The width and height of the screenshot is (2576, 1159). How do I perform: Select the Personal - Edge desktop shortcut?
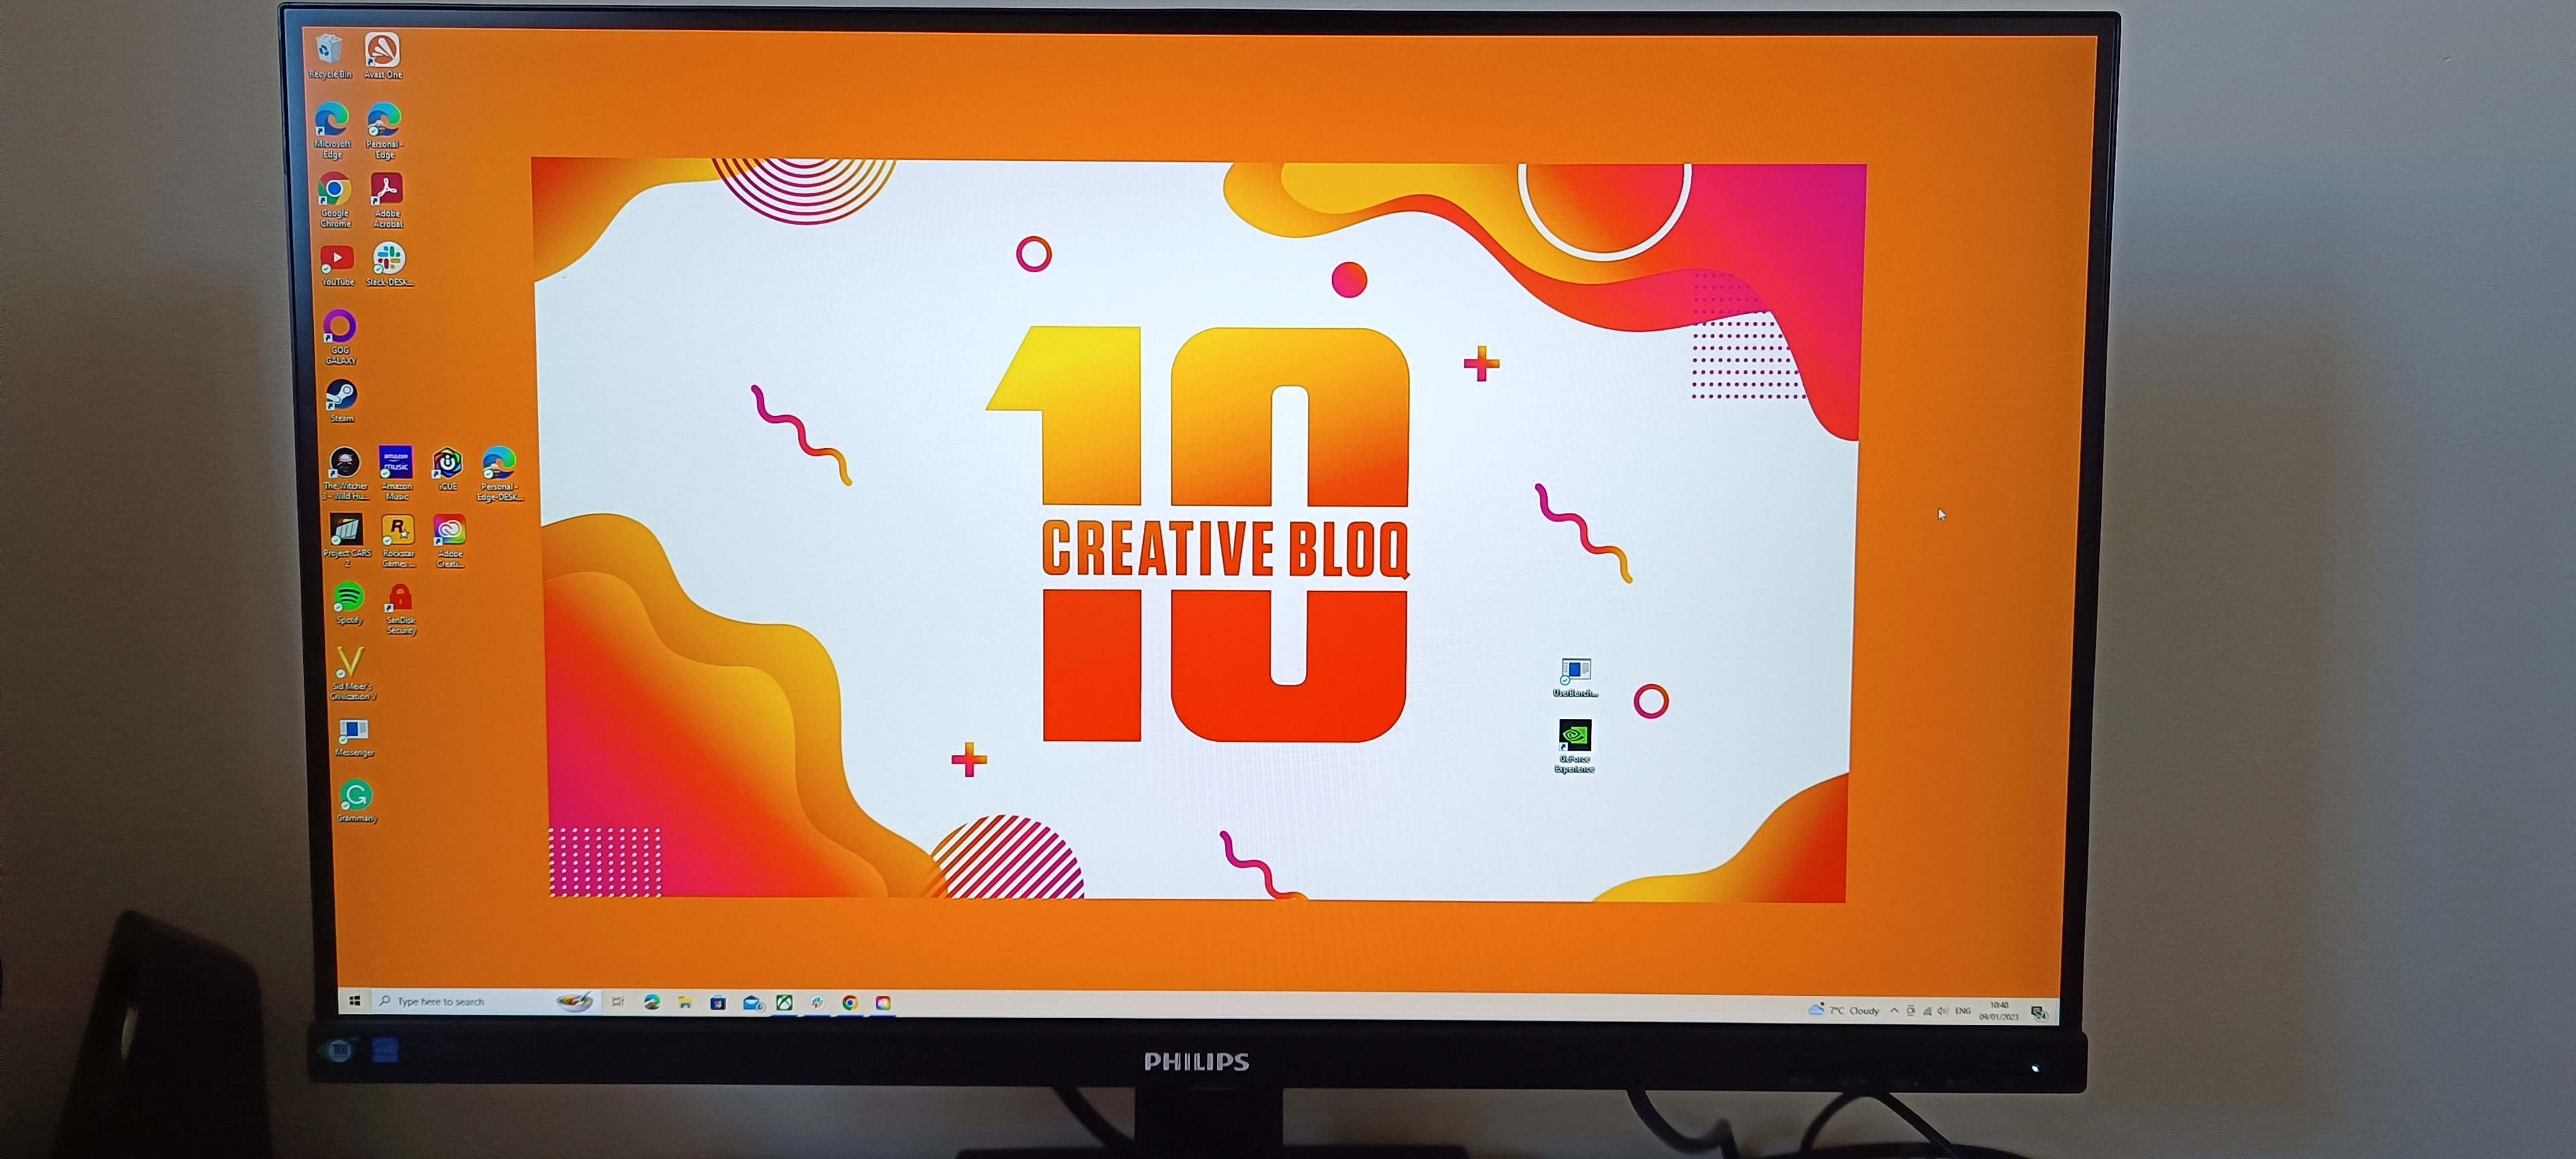(x=384, y=130)
